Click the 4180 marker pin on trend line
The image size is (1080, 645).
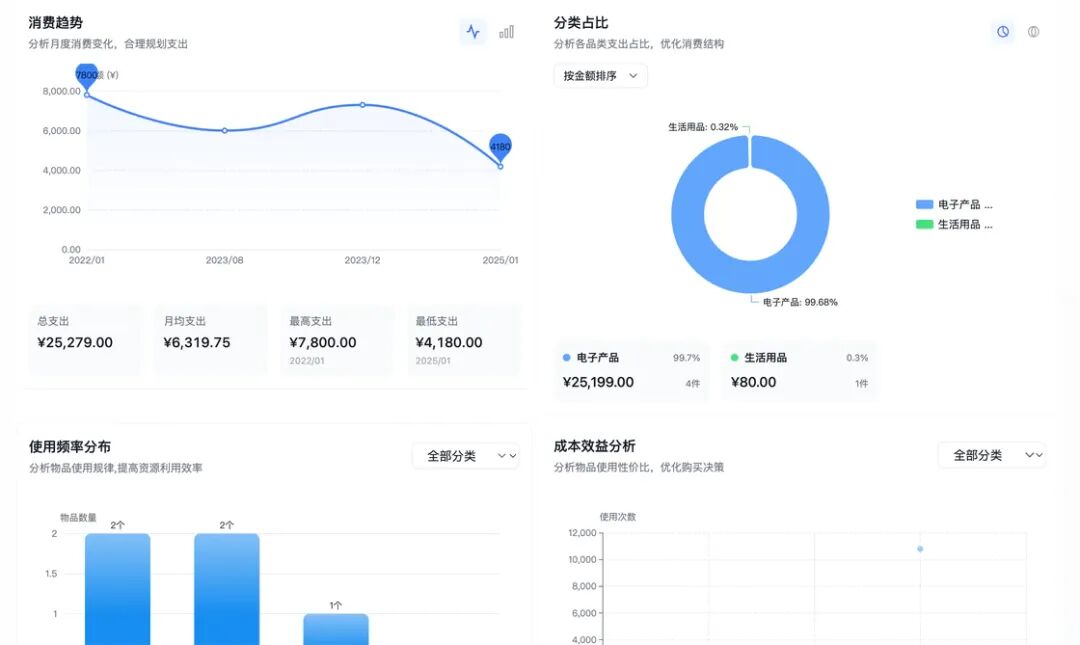[x=500, y=147]
